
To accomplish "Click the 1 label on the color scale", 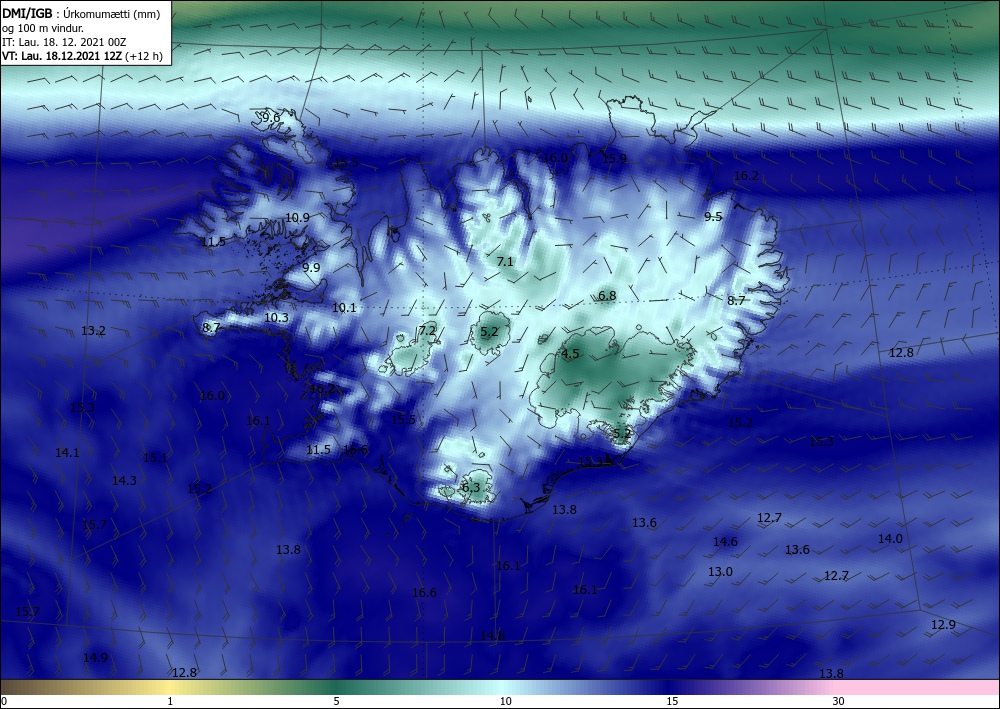I will pos(170,702).
